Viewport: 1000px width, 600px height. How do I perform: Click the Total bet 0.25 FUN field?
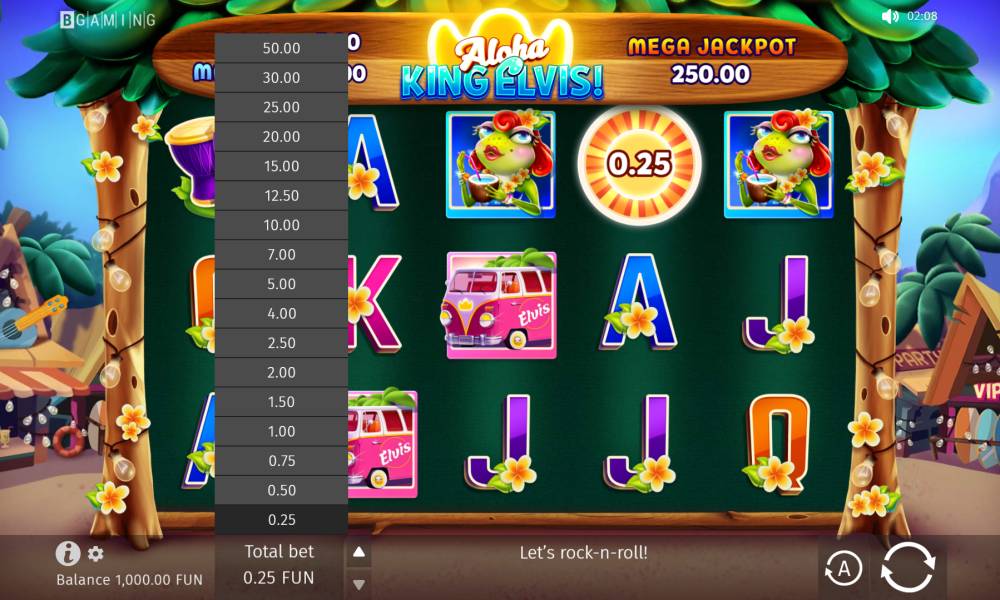point(279,565)
